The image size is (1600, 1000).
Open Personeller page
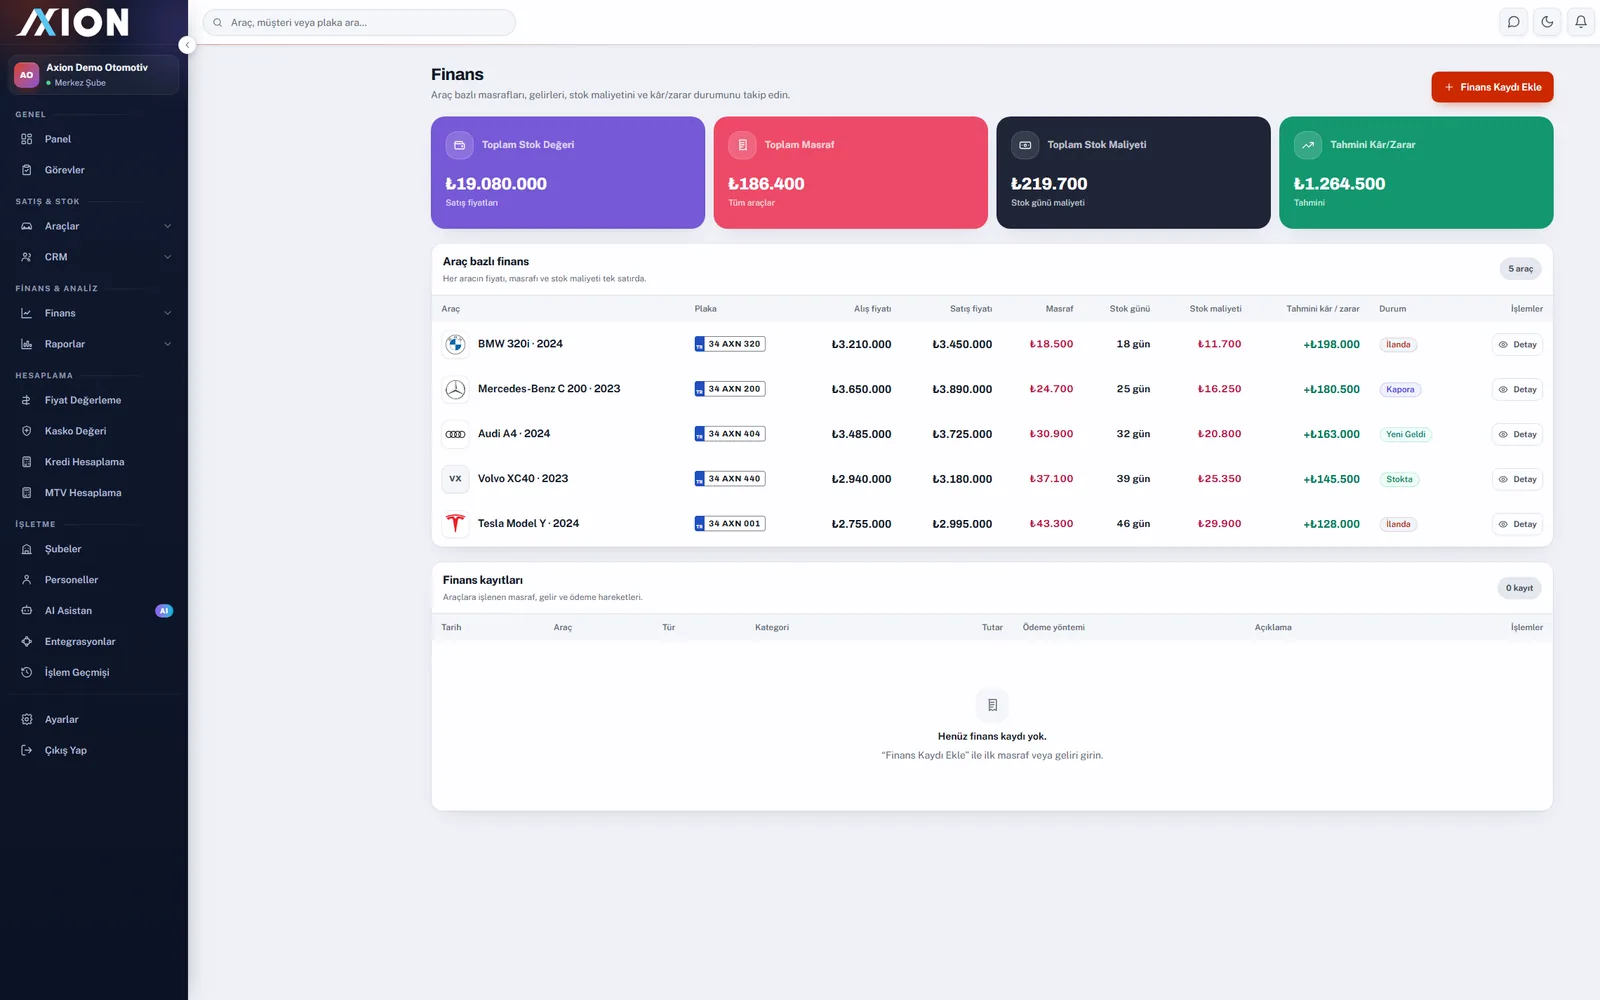[x=94, y=580]
